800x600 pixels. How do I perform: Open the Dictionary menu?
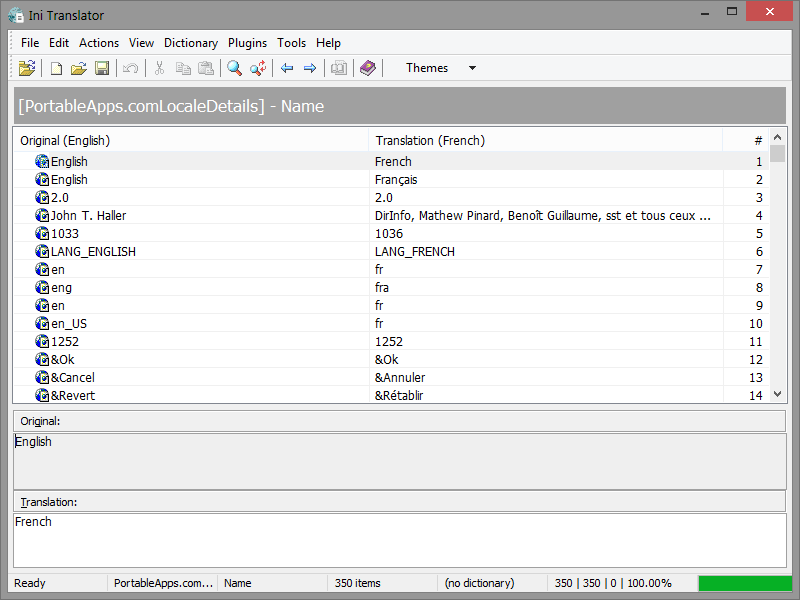pos(190,43)
